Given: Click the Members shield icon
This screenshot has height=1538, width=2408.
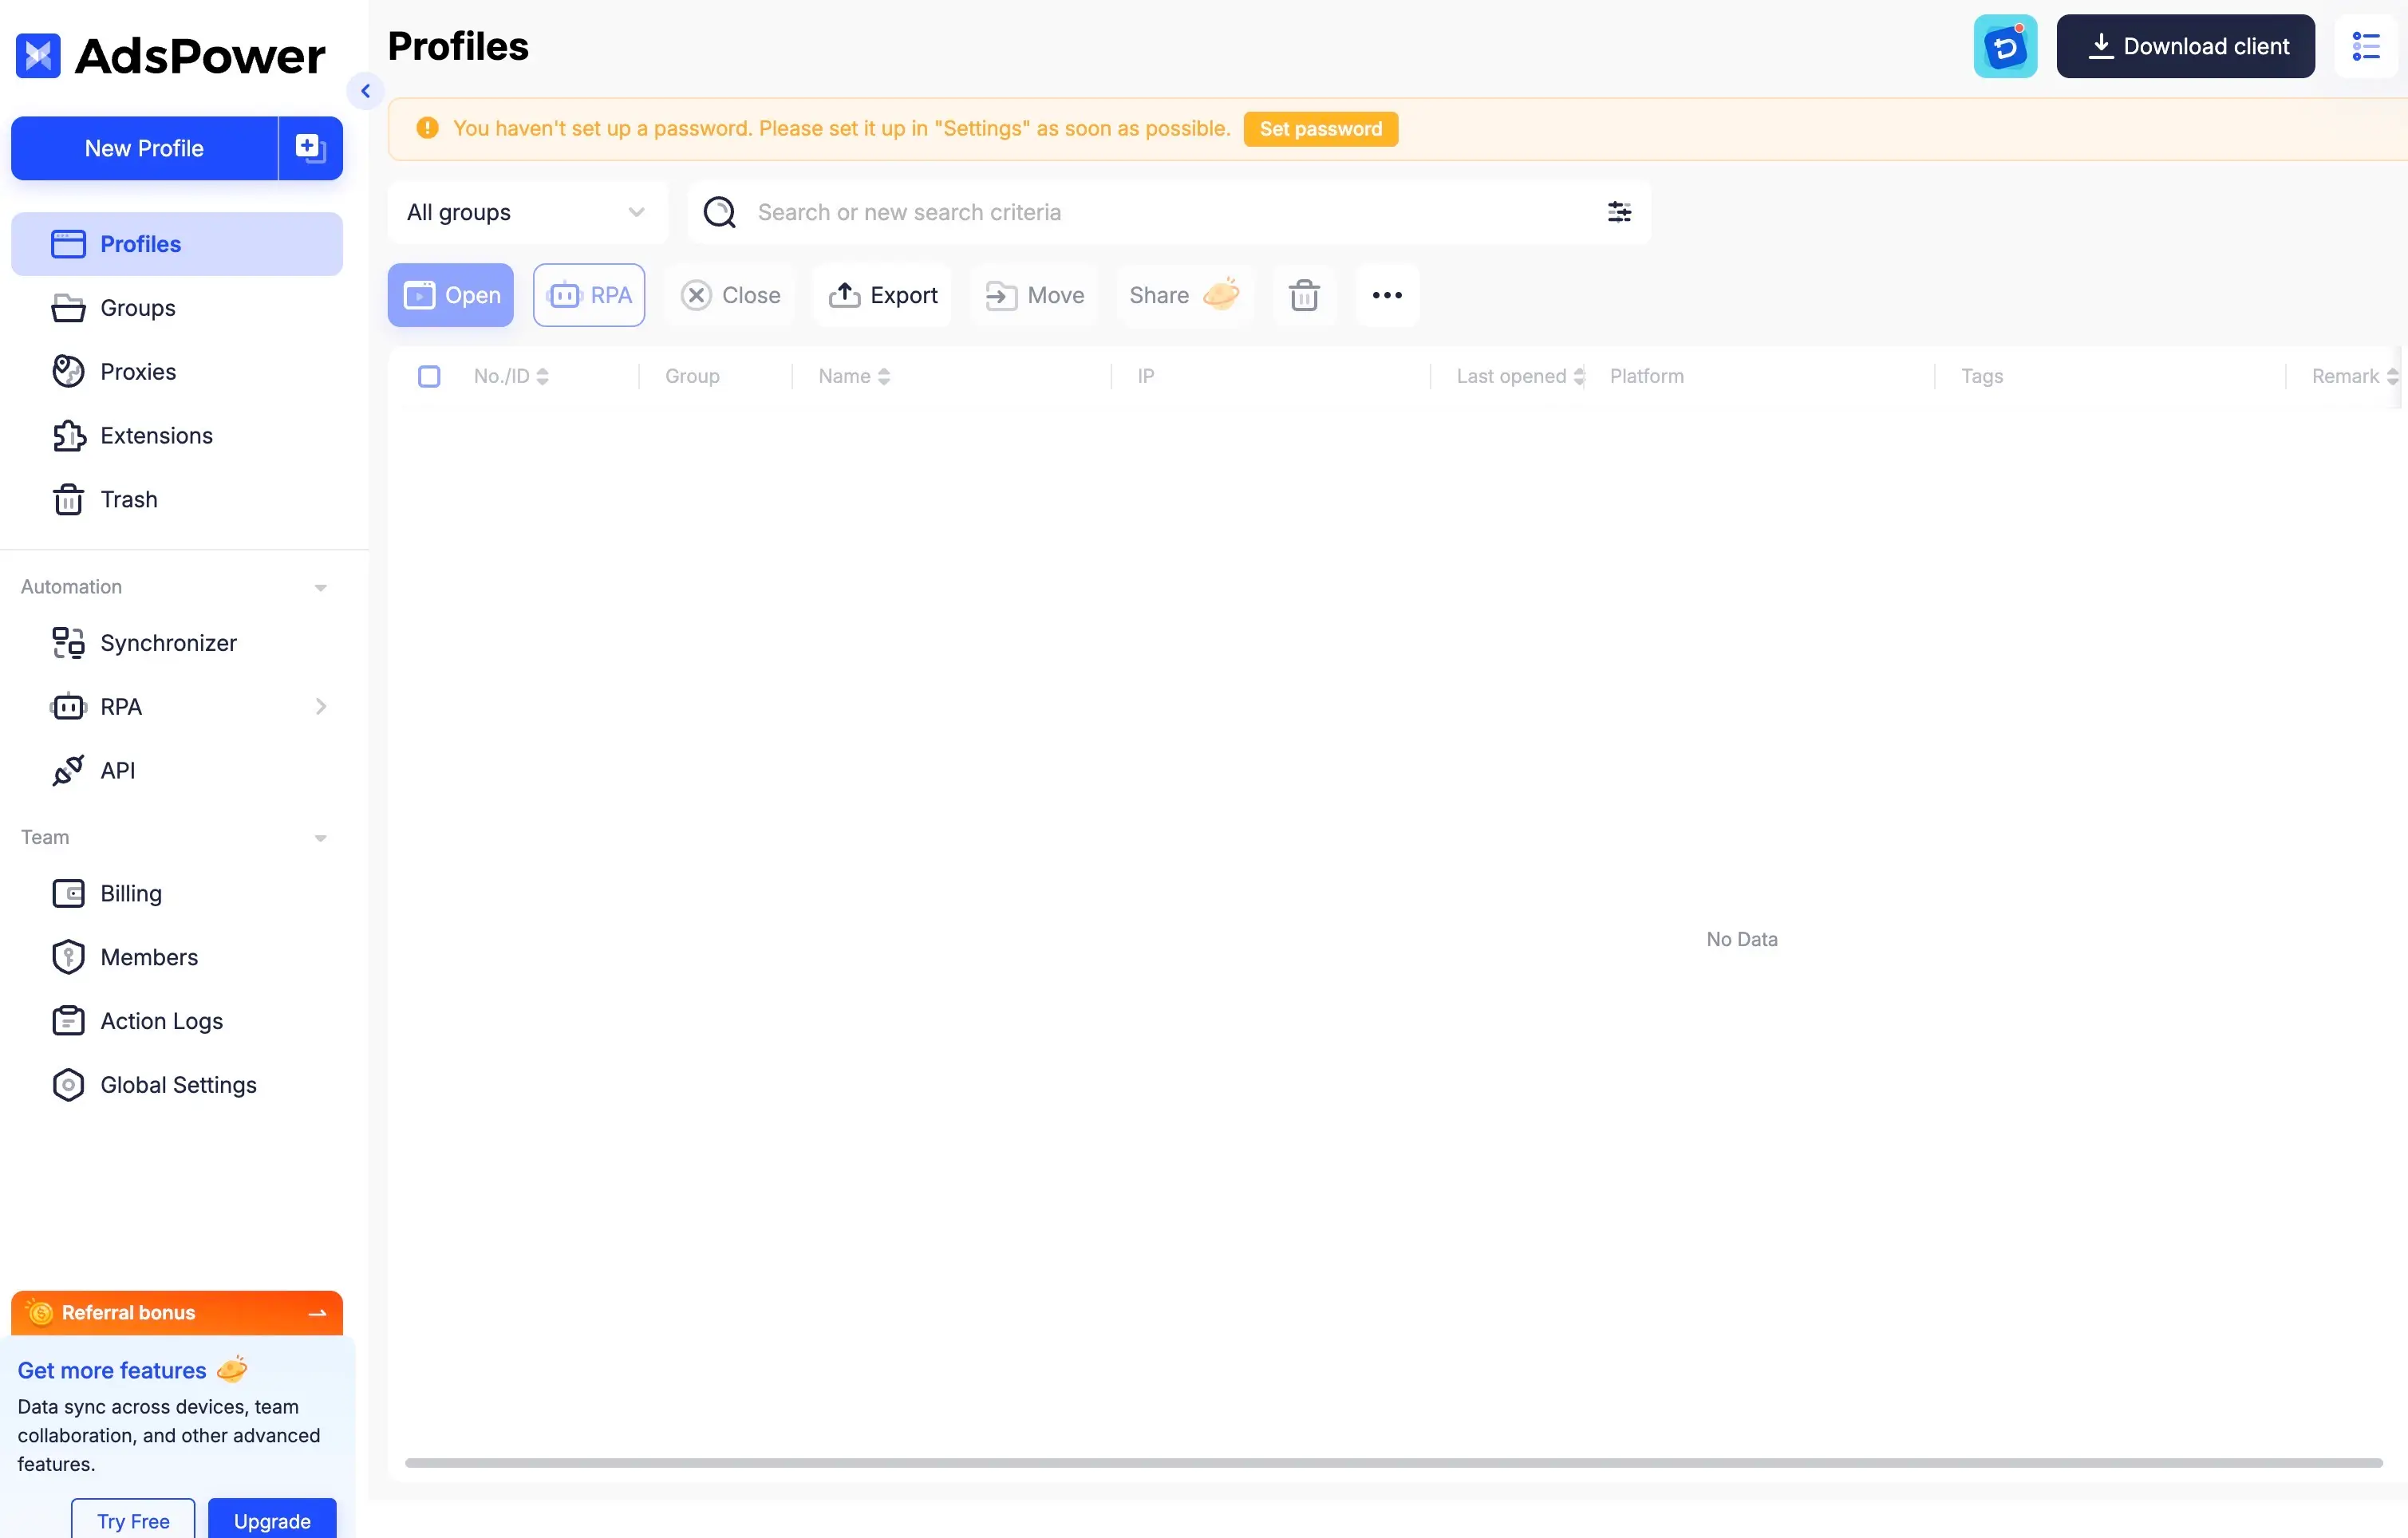Looking at the screenshot, I should tap(68, 957).
